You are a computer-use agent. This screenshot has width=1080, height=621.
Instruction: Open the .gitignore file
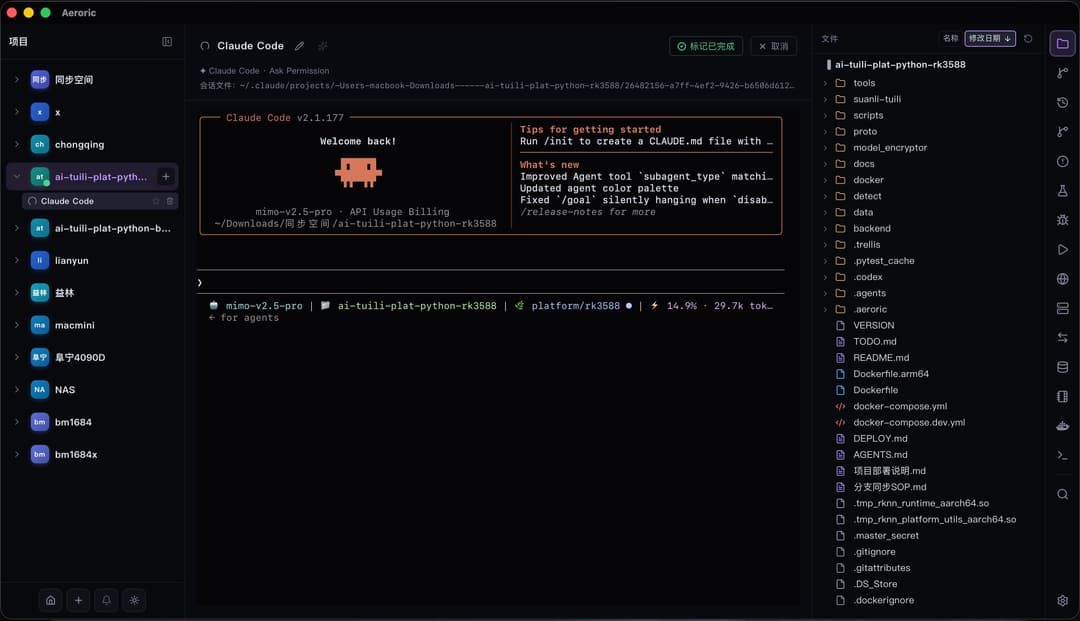[874, 551]
